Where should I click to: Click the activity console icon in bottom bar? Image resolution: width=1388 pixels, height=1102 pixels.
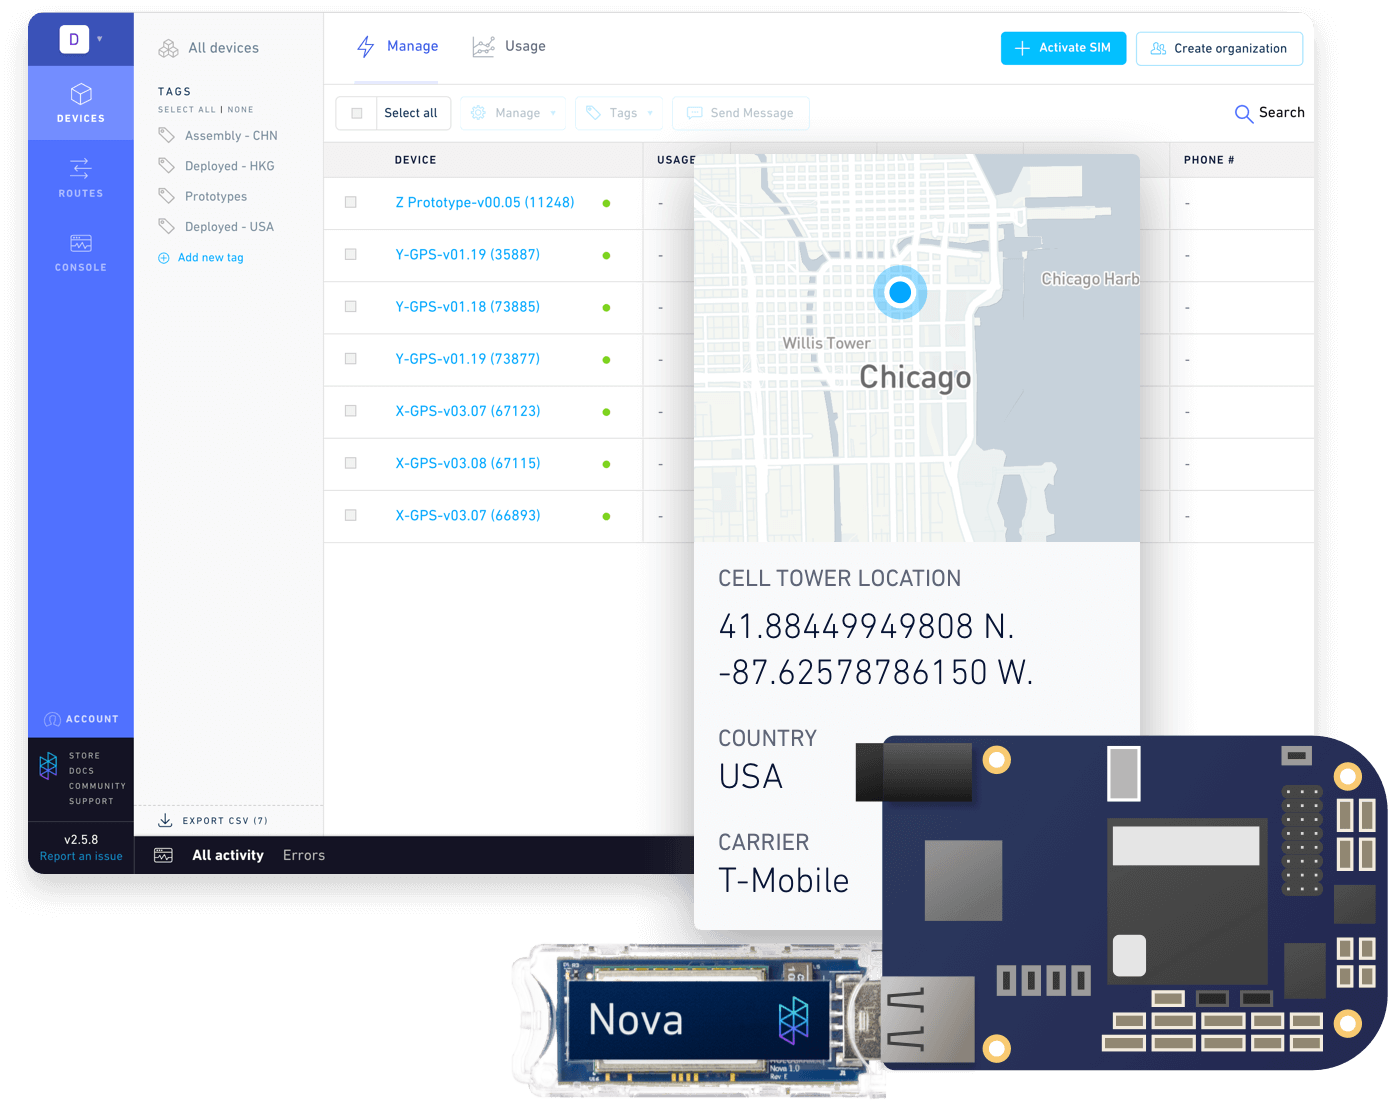tap(163, 855)
